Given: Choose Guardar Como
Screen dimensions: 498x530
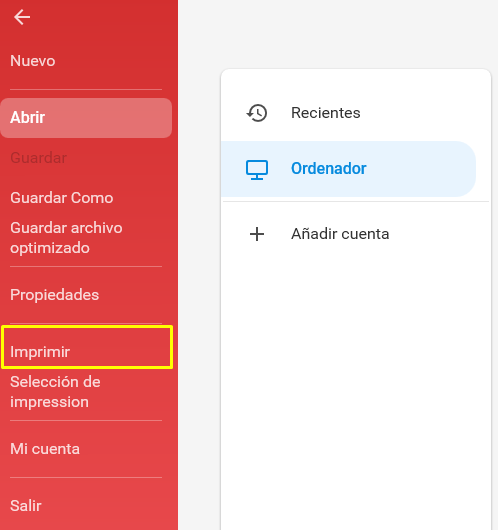Looking at the screenshot, I should point(62,198).
